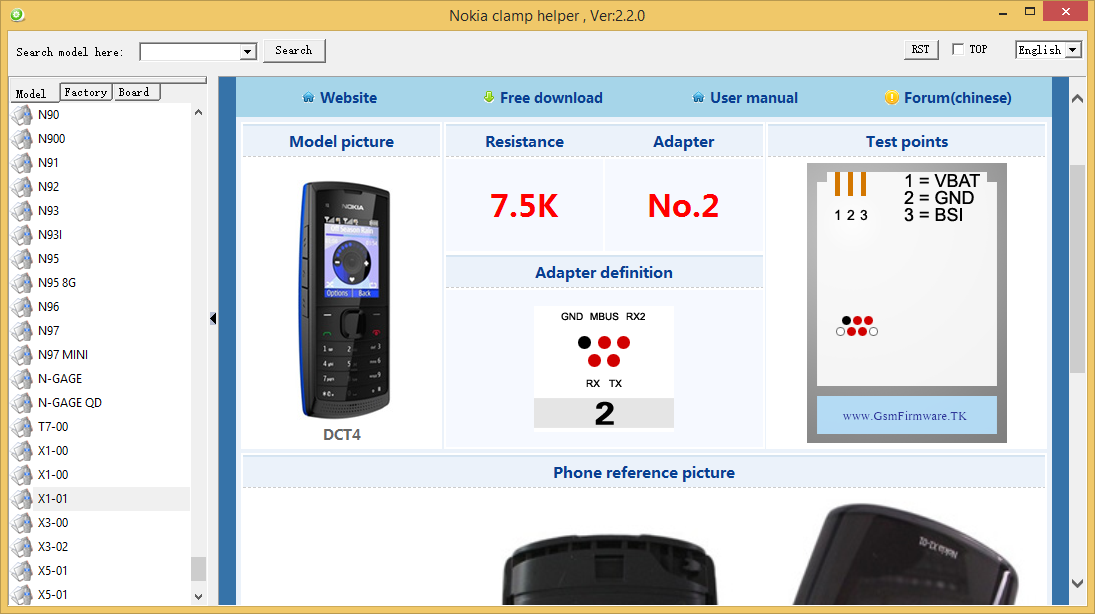
Task: Click the main page scrollbar thumb
Action: 1078,269
